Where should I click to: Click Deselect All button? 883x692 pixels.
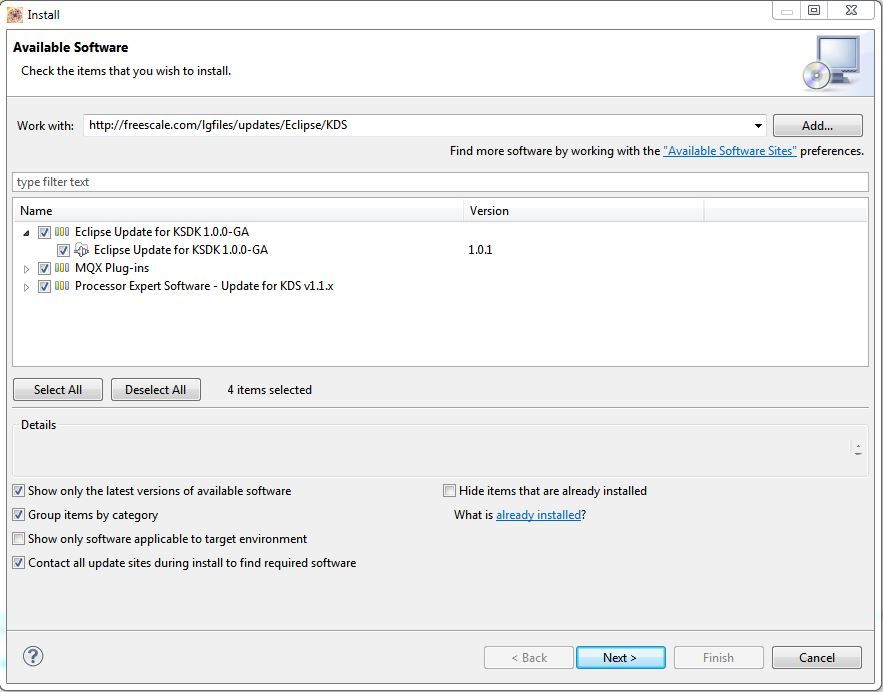pyautogui.click(x=155, y=390)
